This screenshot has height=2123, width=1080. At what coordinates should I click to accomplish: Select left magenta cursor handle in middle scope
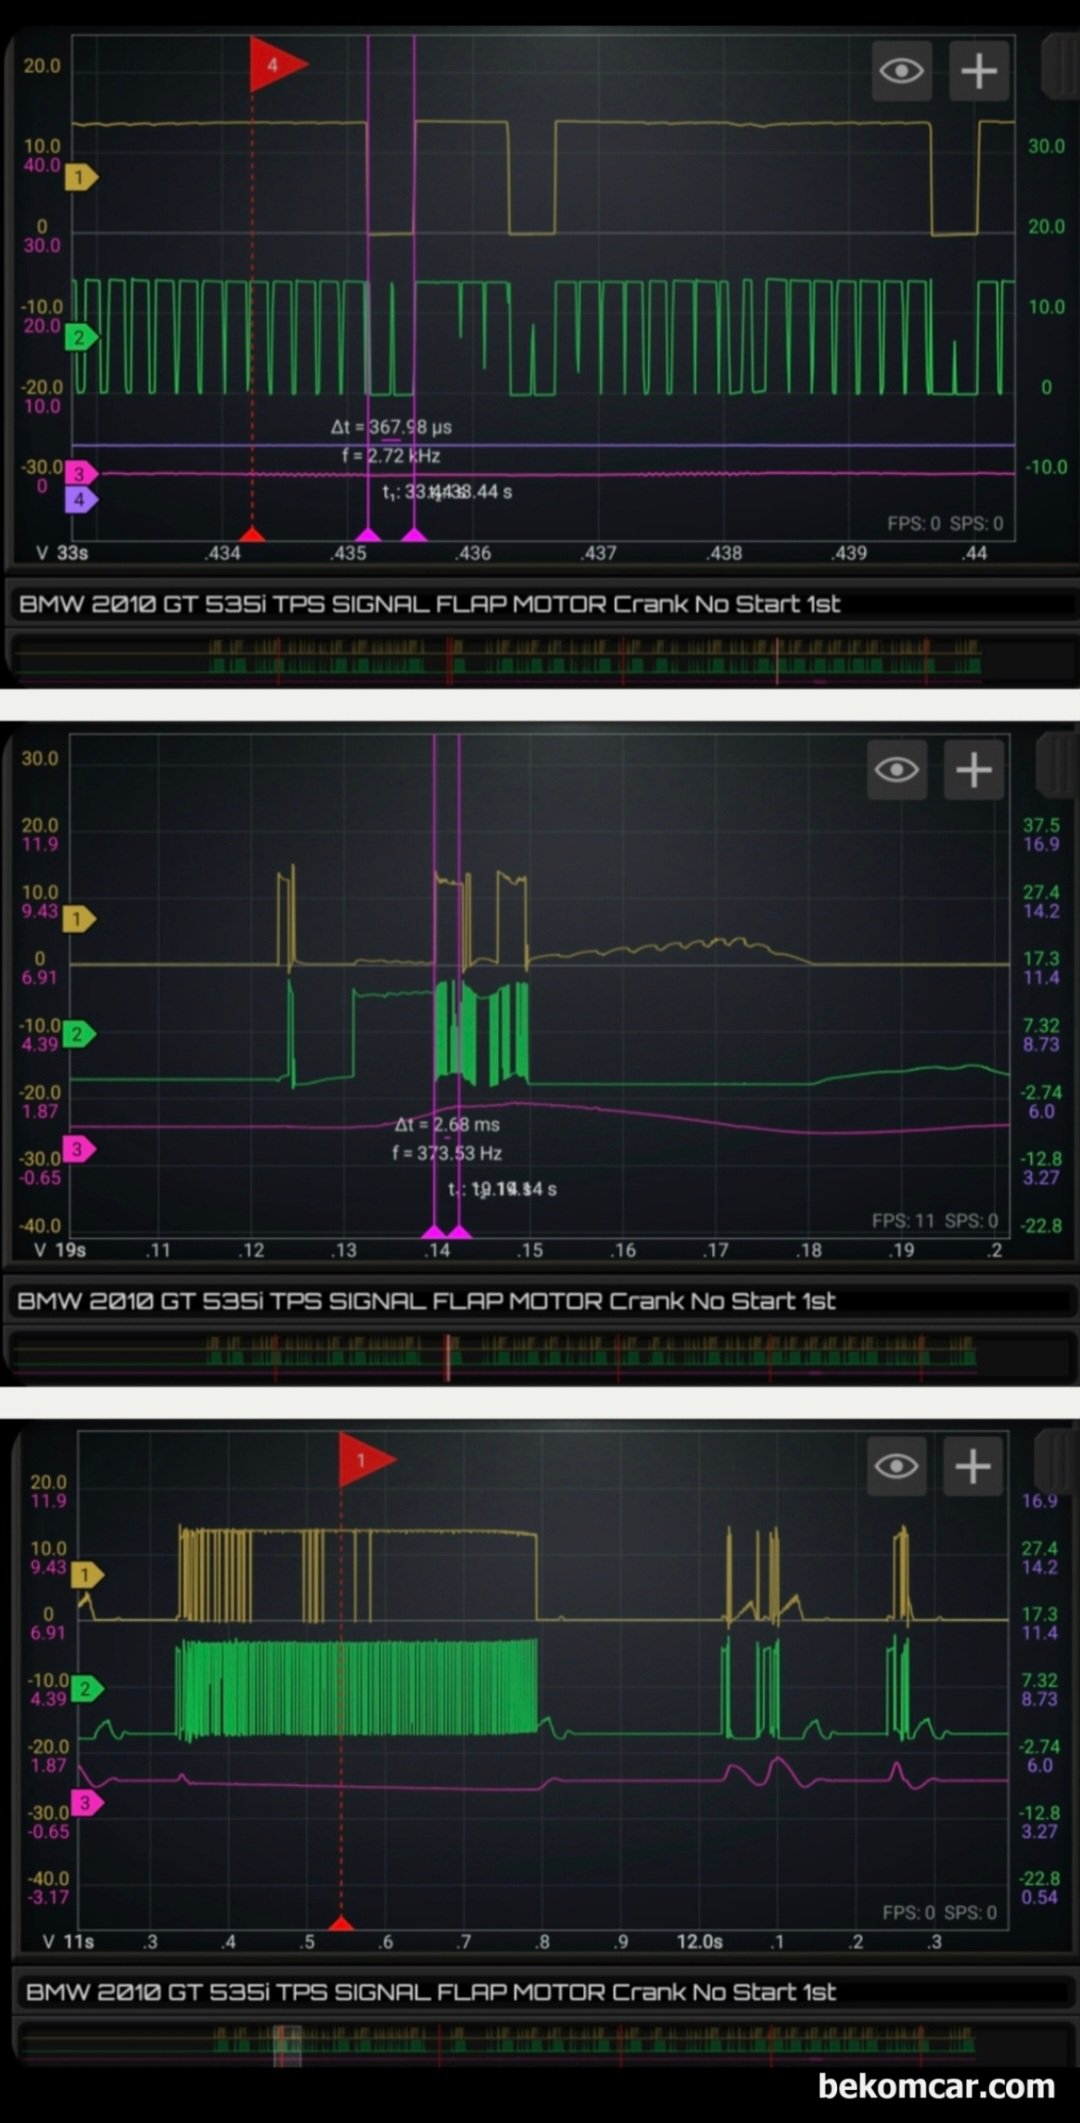[x=434, y=1232]
